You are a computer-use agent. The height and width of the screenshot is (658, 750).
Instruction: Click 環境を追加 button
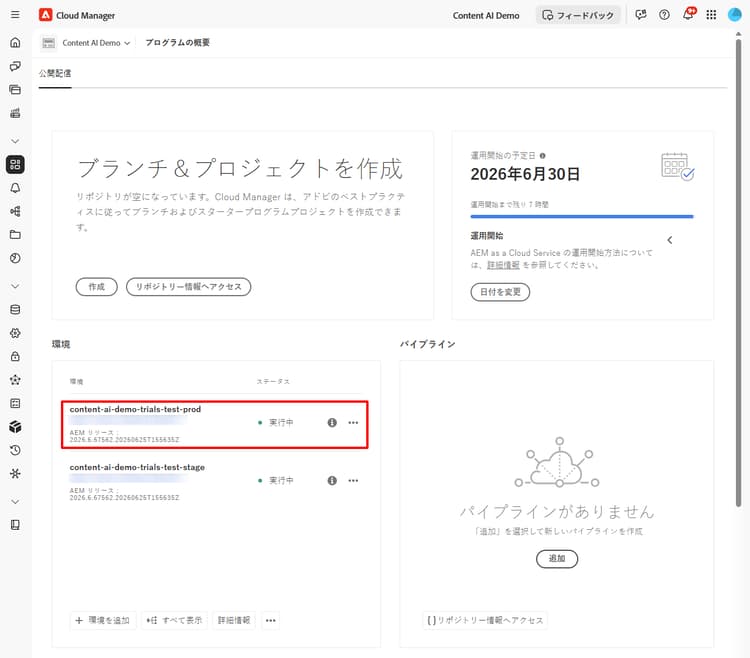click(103, 620)
